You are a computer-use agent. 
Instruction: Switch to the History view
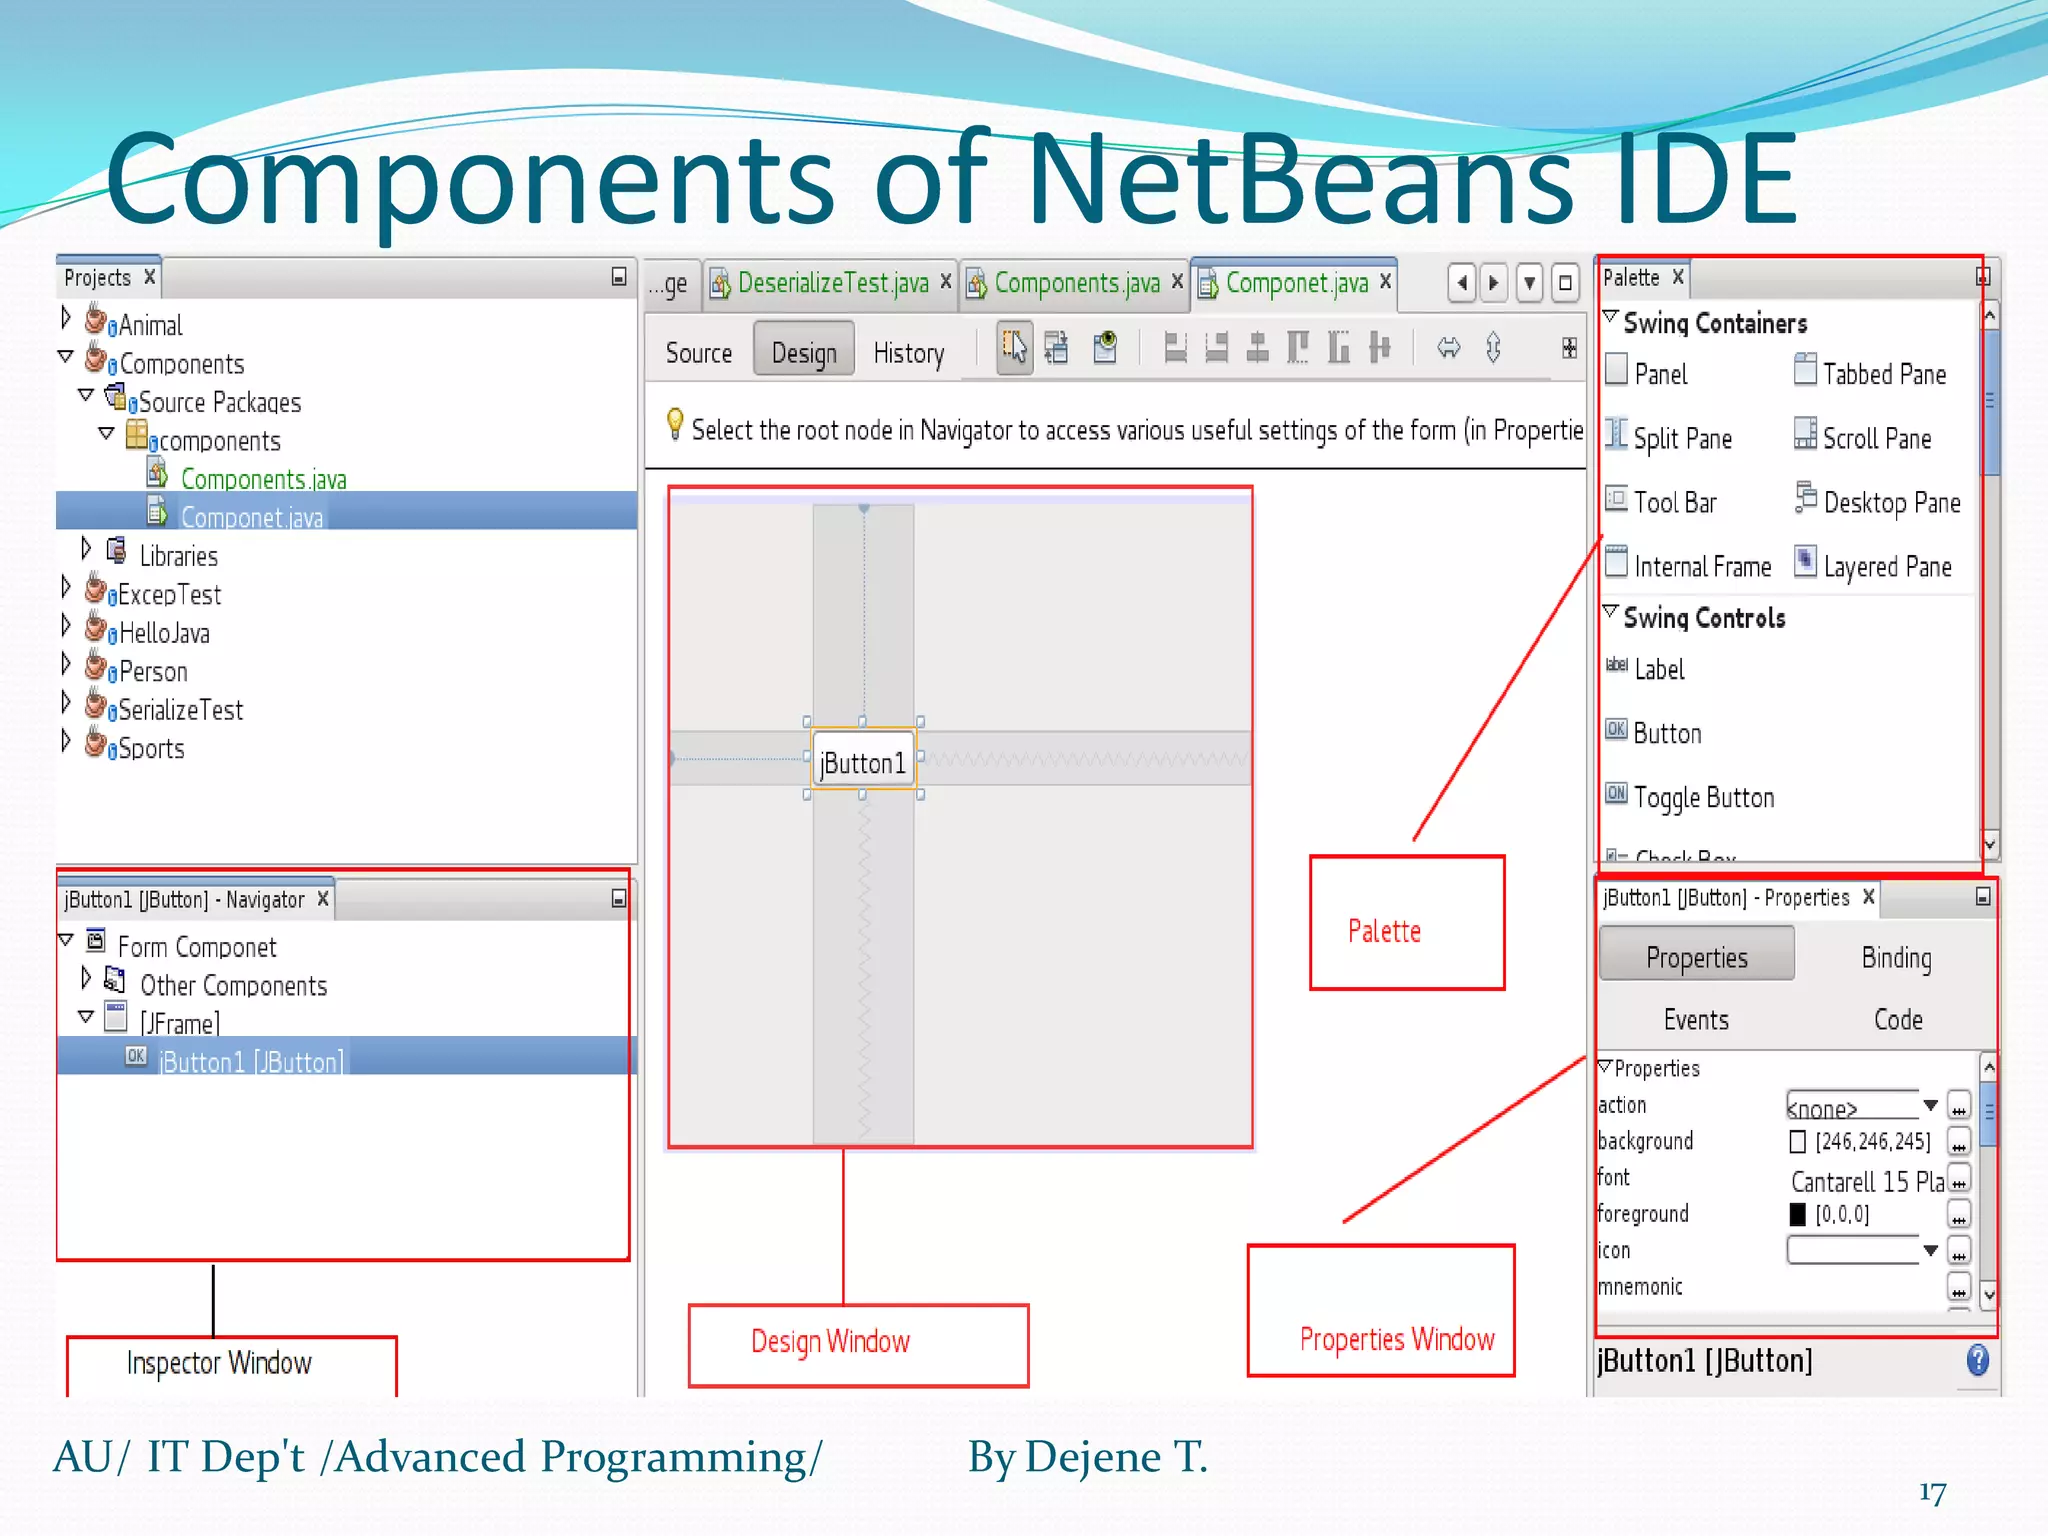[908, 352]
